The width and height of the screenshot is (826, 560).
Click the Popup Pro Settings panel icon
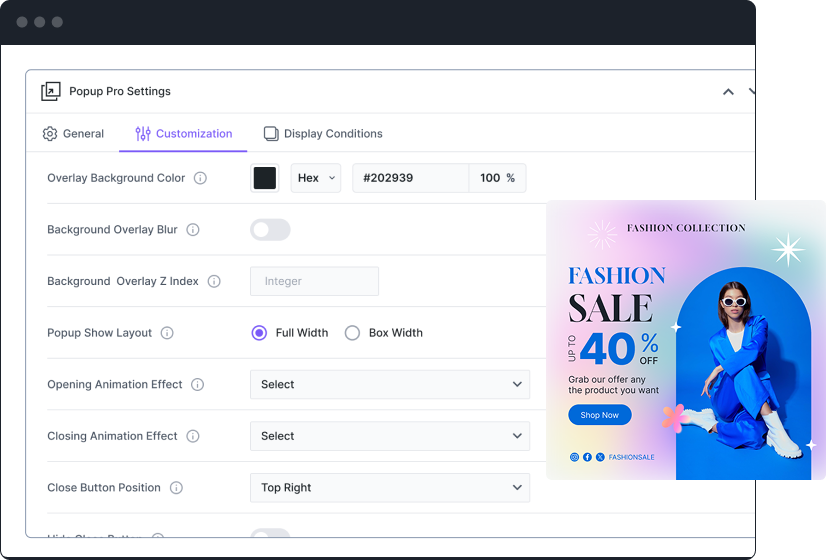(x=51, y=92)
